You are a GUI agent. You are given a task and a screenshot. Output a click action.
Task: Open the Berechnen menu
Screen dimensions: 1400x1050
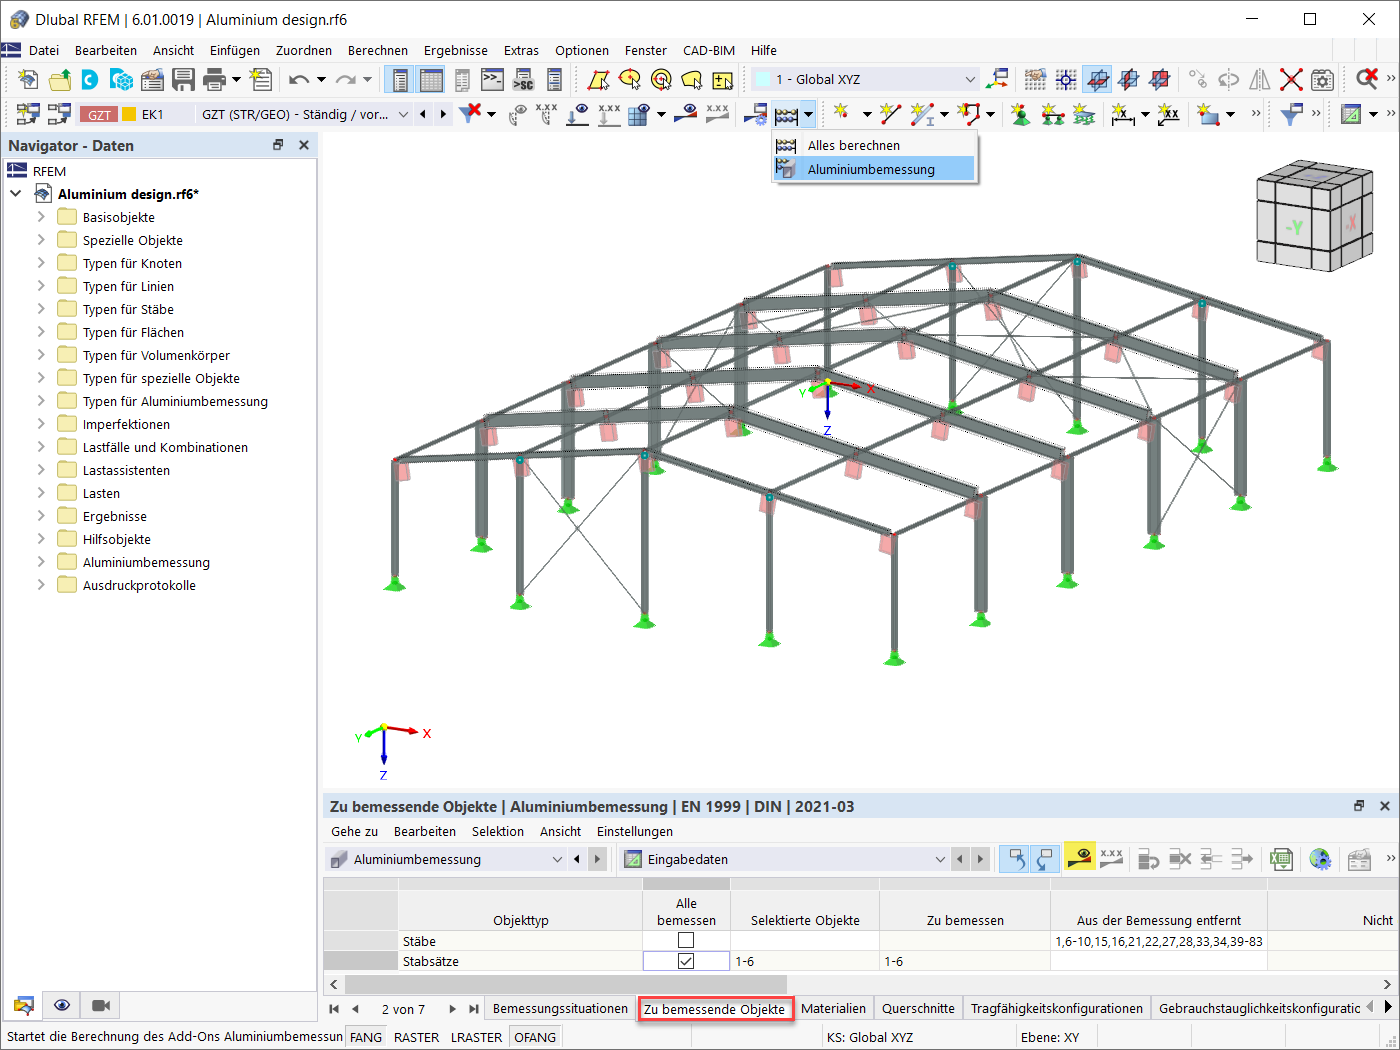point(378,50)
